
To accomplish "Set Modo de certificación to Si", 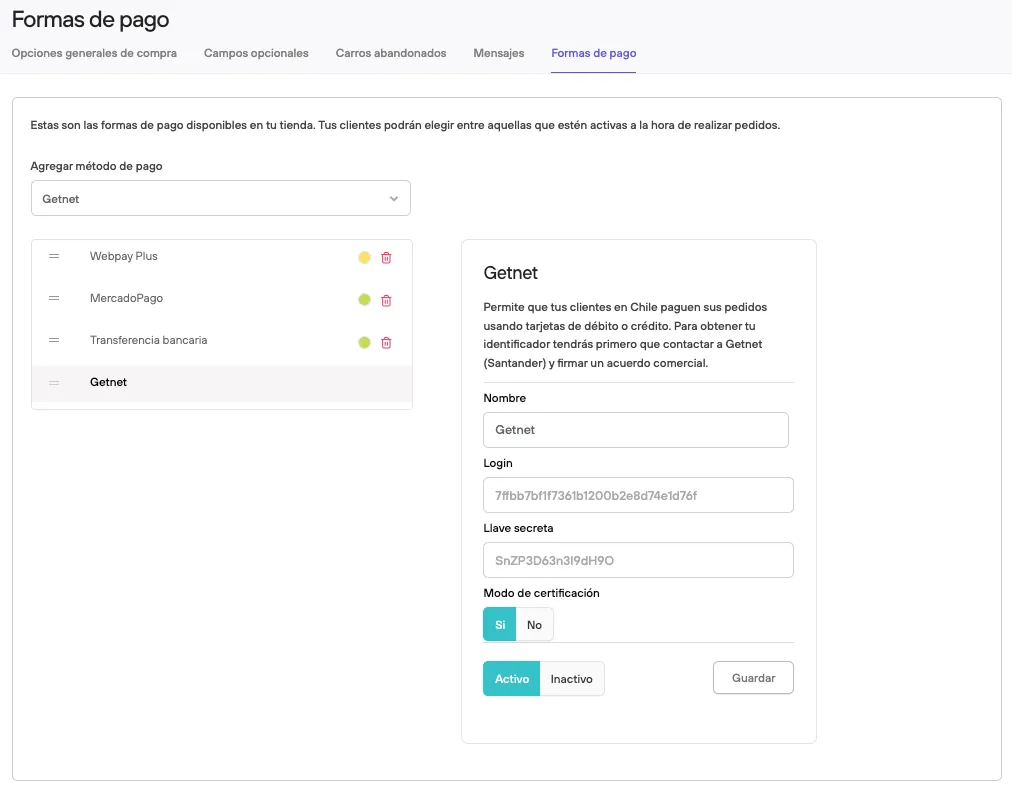I will (500, 624).
